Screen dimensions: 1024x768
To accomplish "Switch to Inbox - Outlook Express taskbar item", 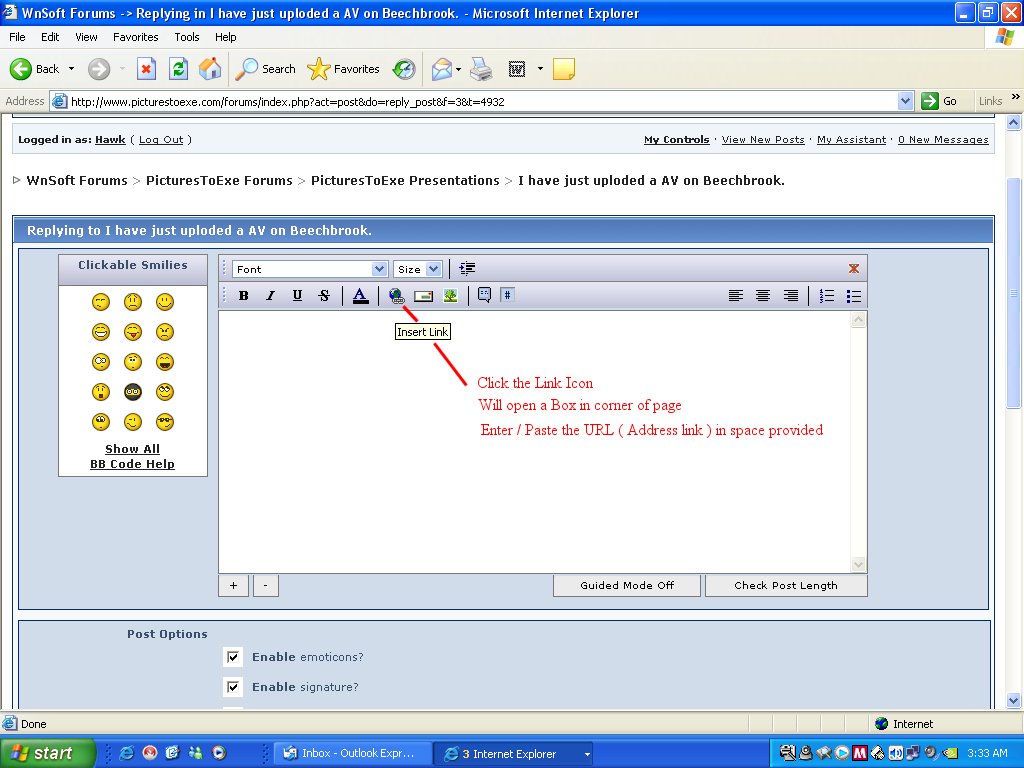I will (351, 754).
